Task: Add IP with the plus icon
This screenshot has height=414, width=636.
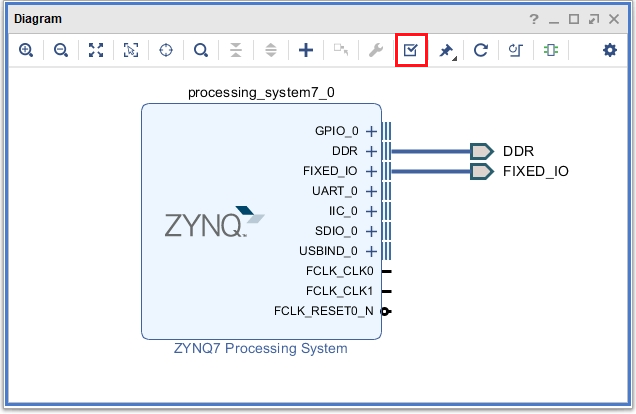Action: tap(306, 50)
